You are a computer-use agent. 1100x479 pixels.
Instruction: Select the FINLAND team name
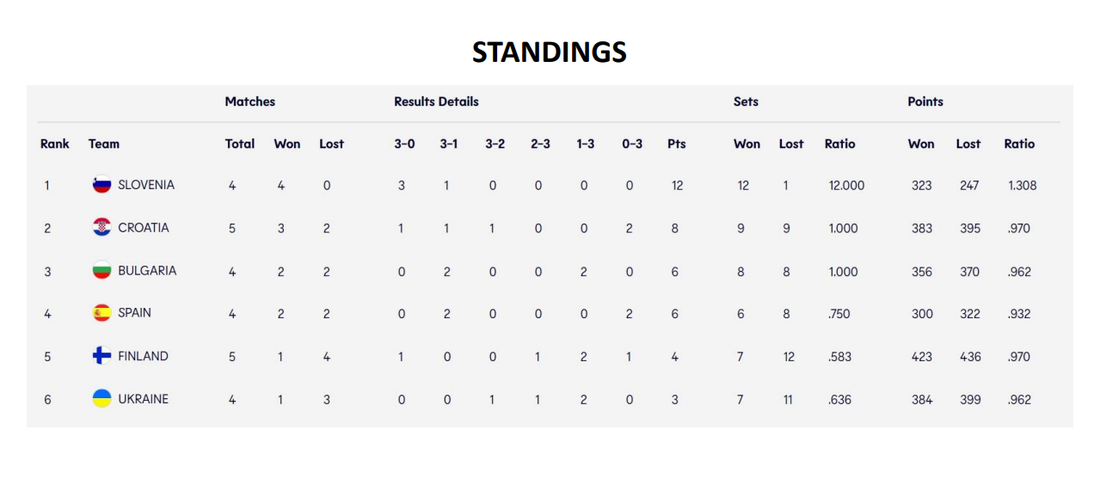(143, 356)
